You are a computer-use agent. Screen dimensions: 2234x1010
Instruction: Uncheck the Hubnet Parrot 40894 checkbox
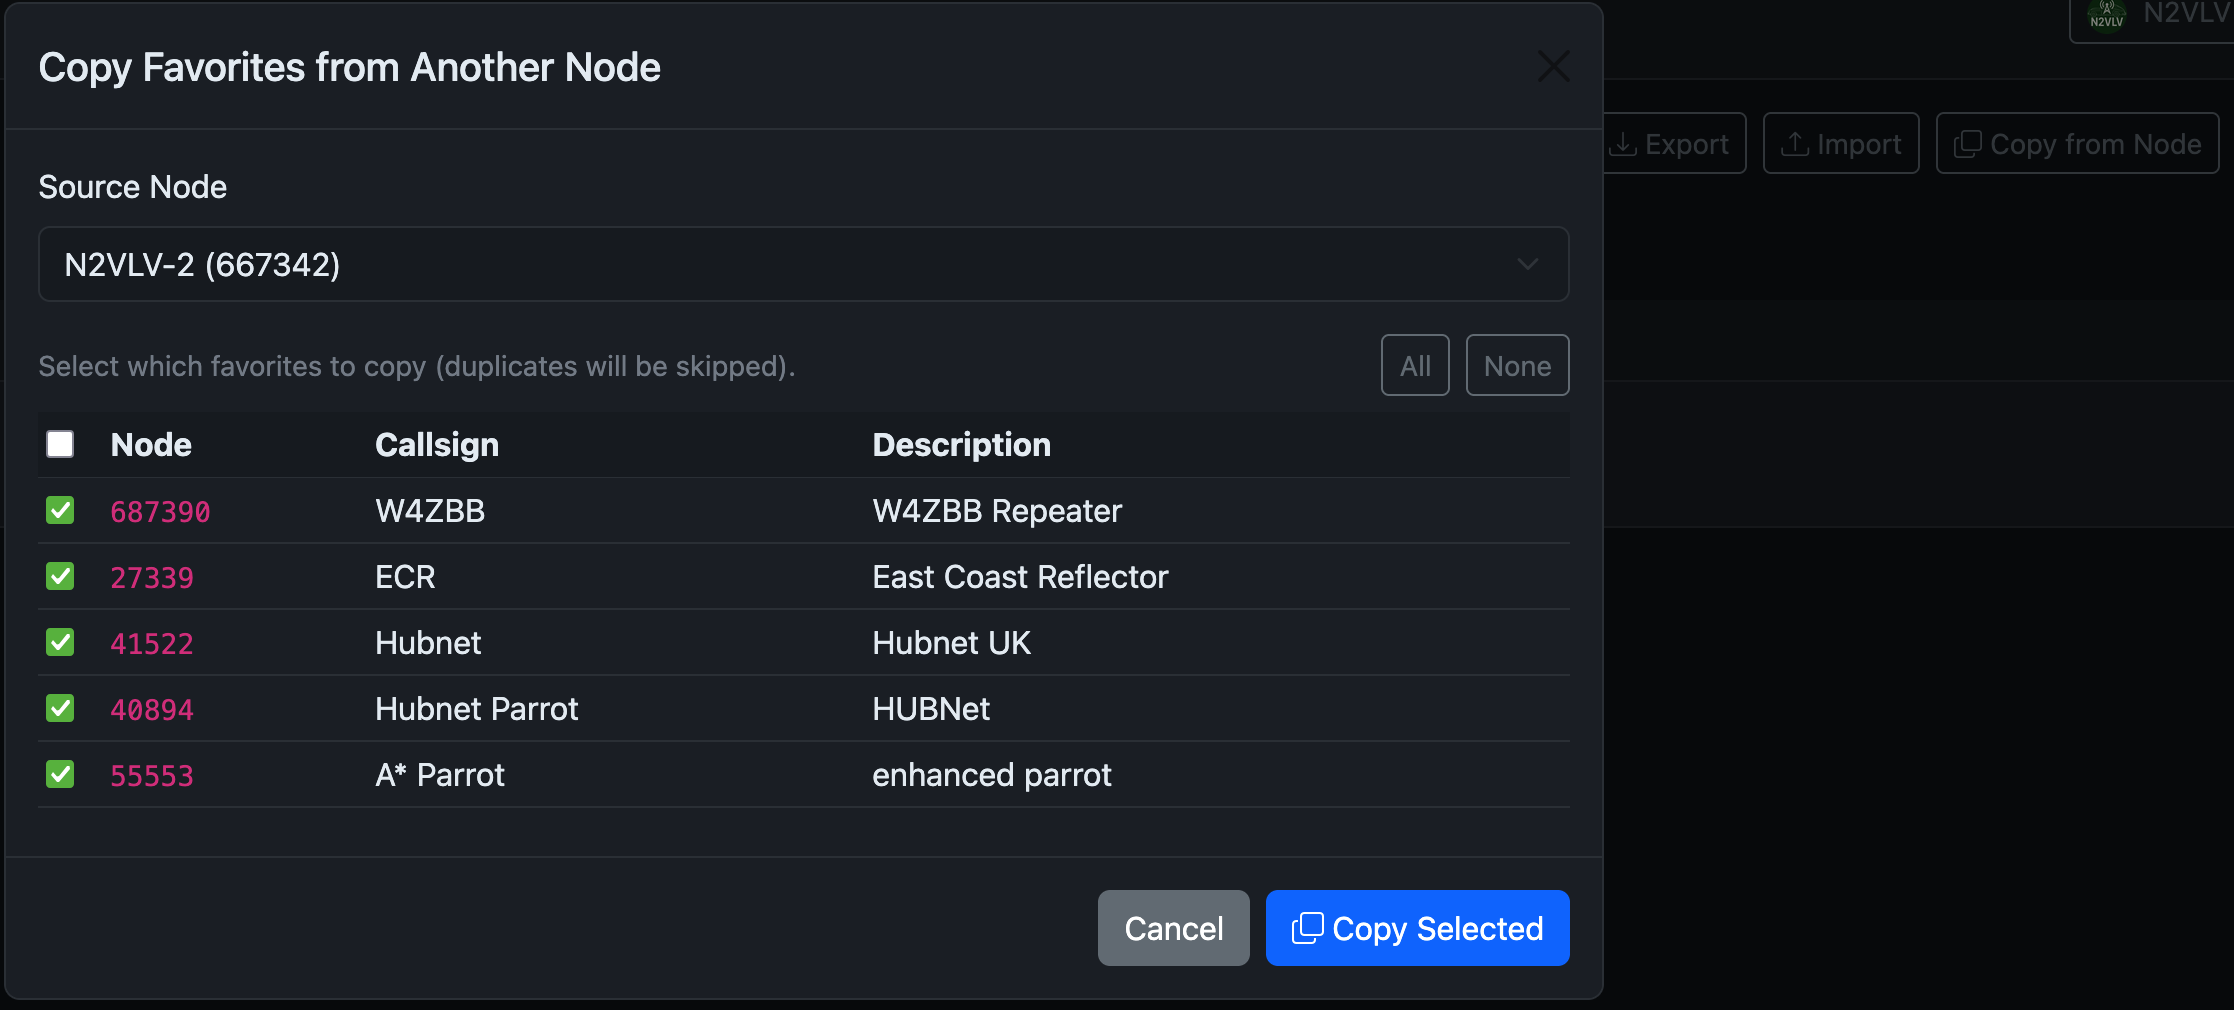[x=60, y=708]
